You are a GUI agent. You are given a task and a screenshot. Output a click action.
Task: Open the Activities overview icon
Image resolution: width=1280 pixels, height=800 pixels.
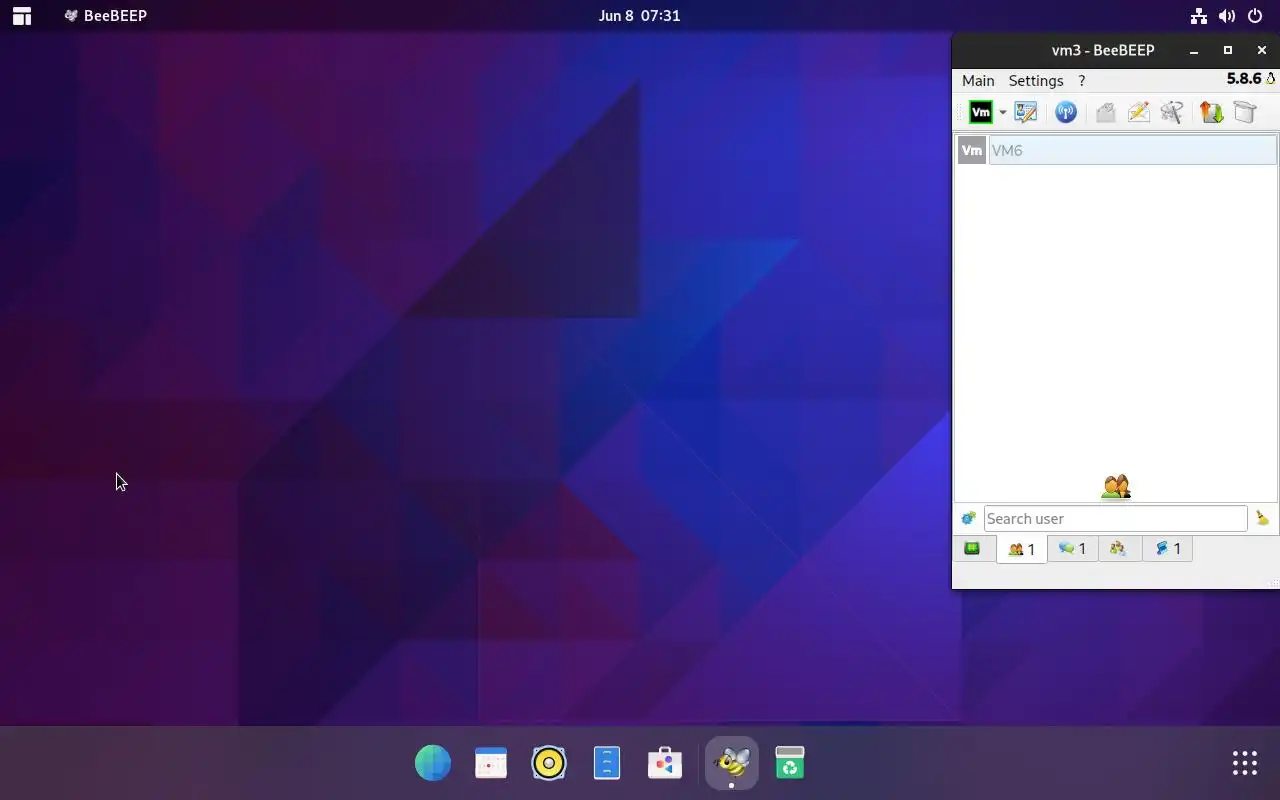tap(21, 16)
